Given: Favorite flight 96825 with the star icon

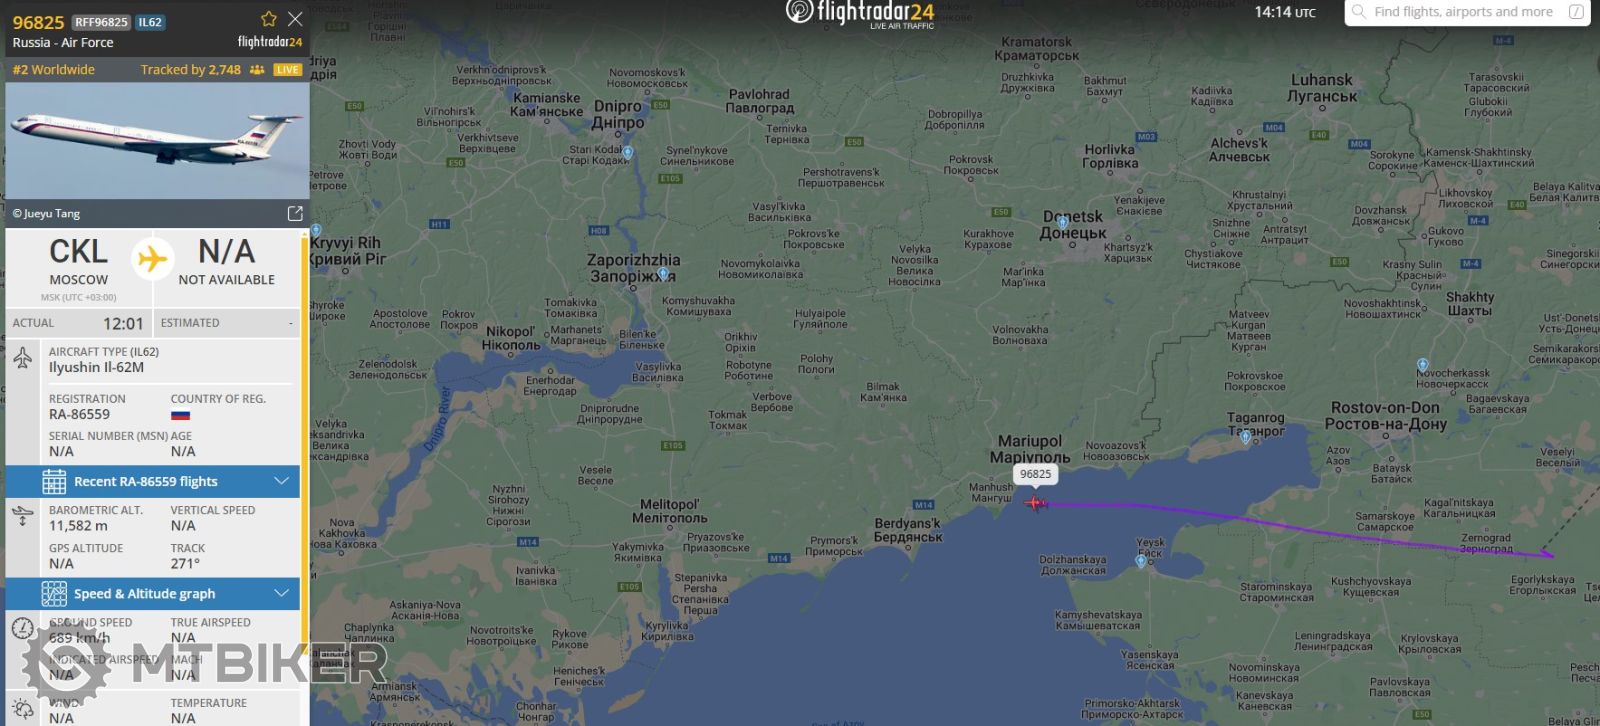Looking at the screenshot, I should pos(269,19).
